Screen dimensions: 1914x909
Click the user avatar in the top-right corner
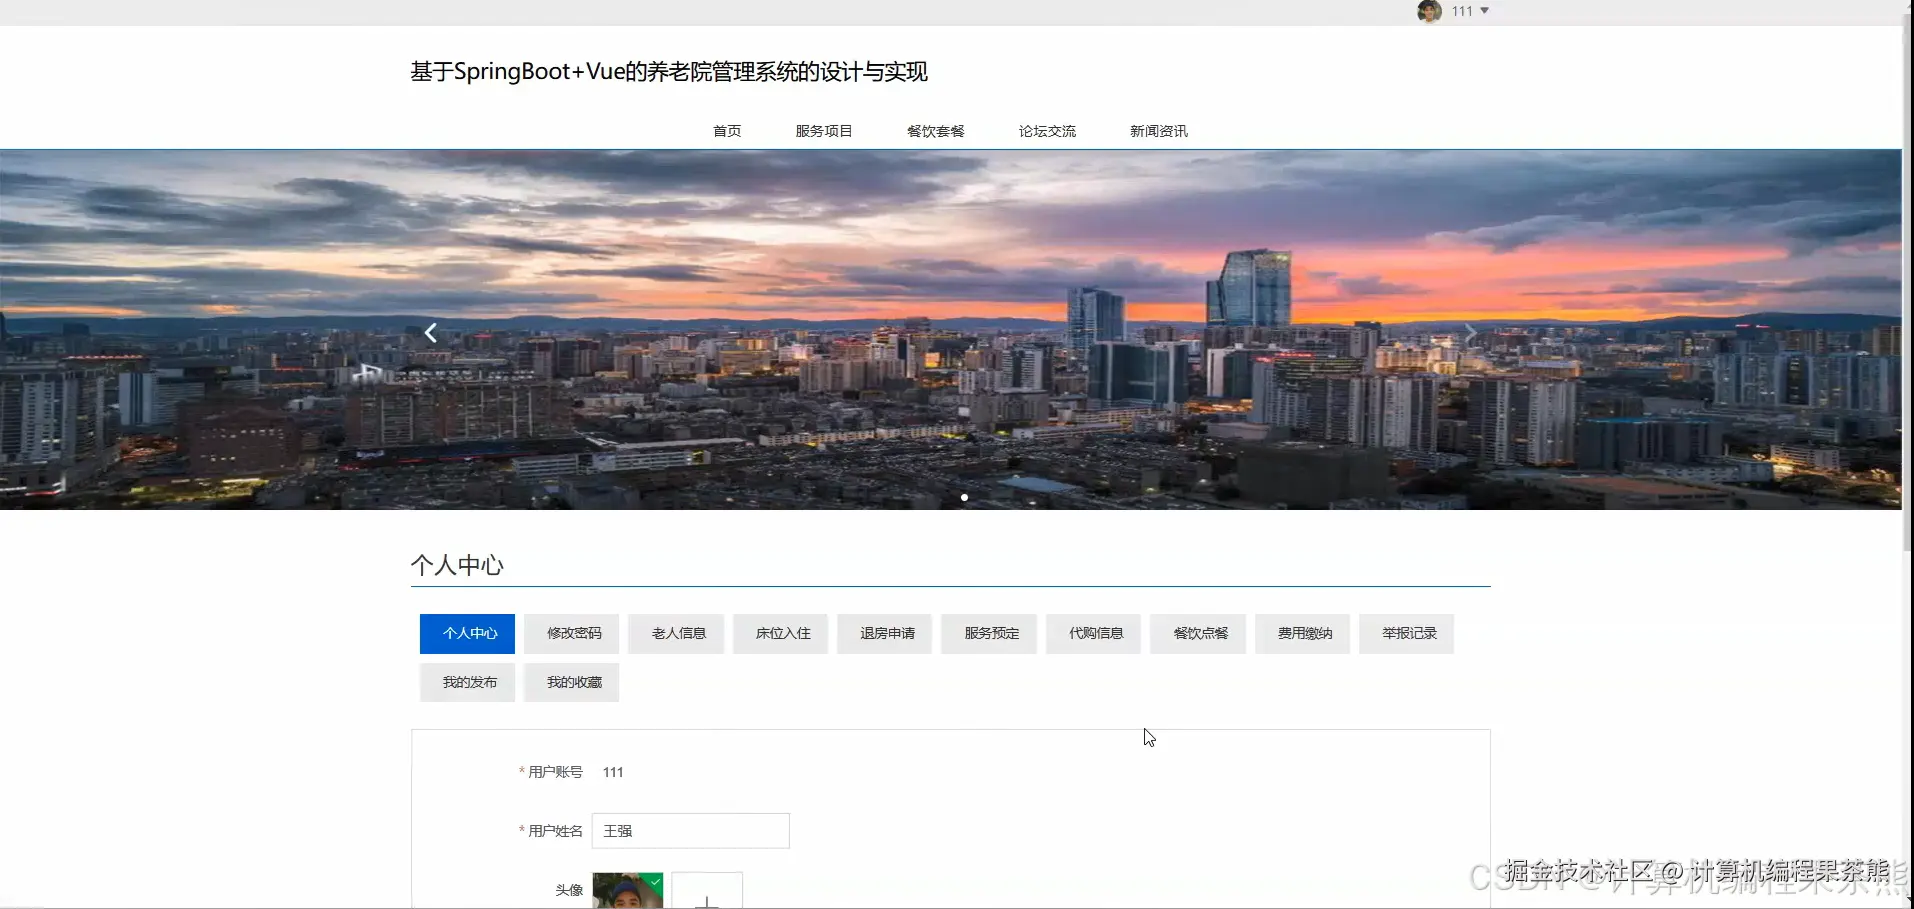point(1429,12)
